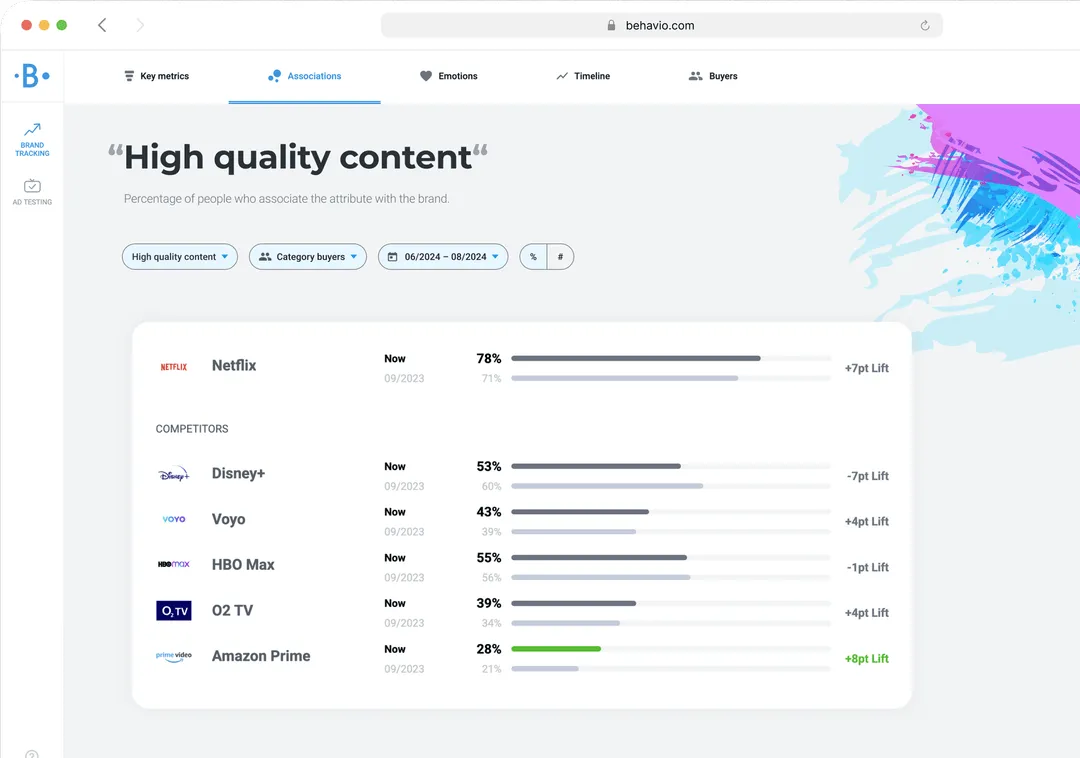
Task: Click the 71% previous value for Netflix
Action: (492, 379)
